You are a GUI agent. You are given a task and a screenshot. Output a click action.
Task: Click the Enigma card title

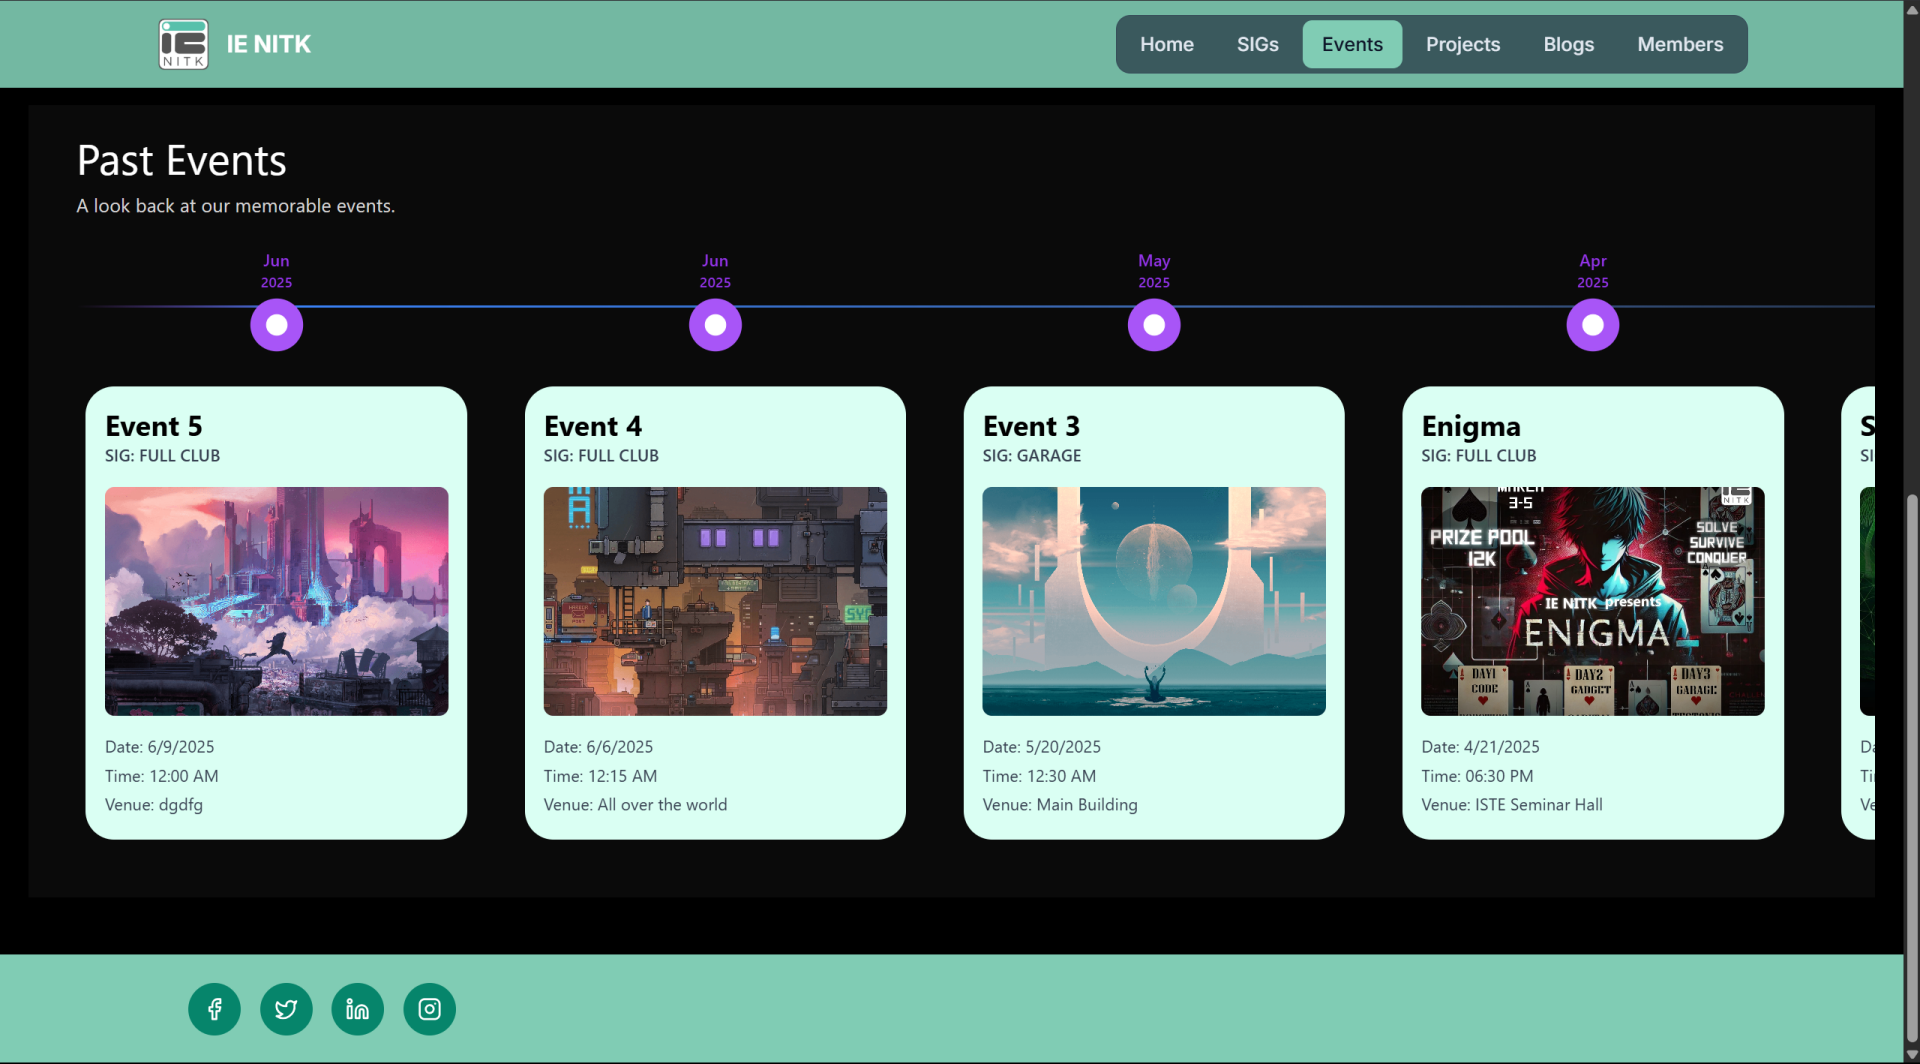pos(1471,427)
